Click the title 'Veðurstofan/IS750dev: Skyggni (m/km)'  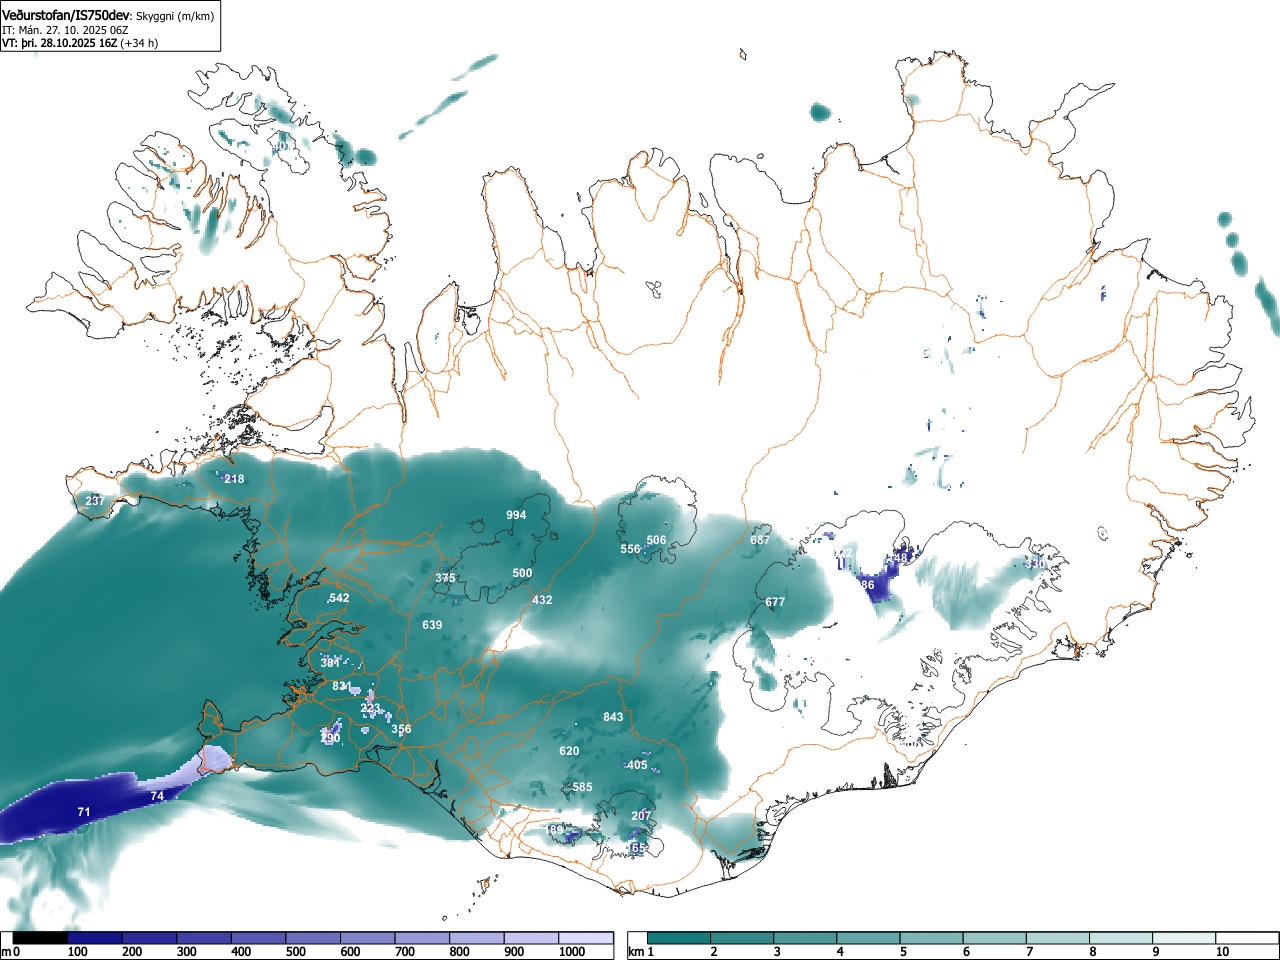pyautogui.click(x=108, y=16)
